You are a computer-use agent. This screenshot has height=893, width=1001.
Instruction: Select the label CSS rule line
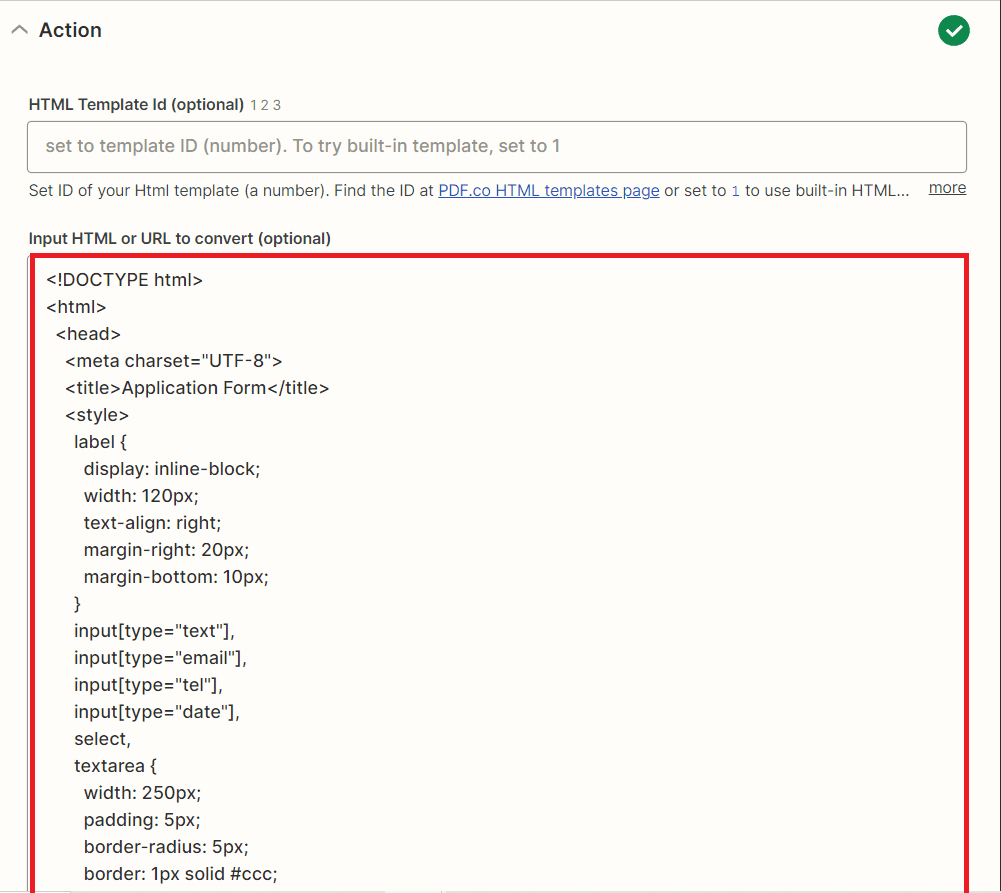click(x=102, y=441)
